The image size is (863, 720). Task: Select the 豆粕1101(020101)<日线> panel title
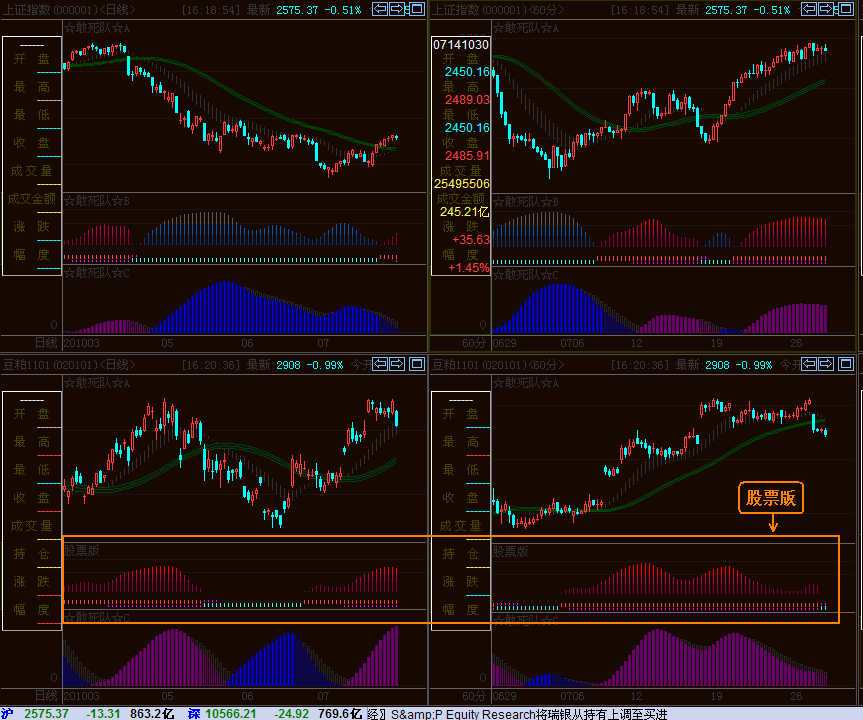pyautogui.click(x=69, y=364)
